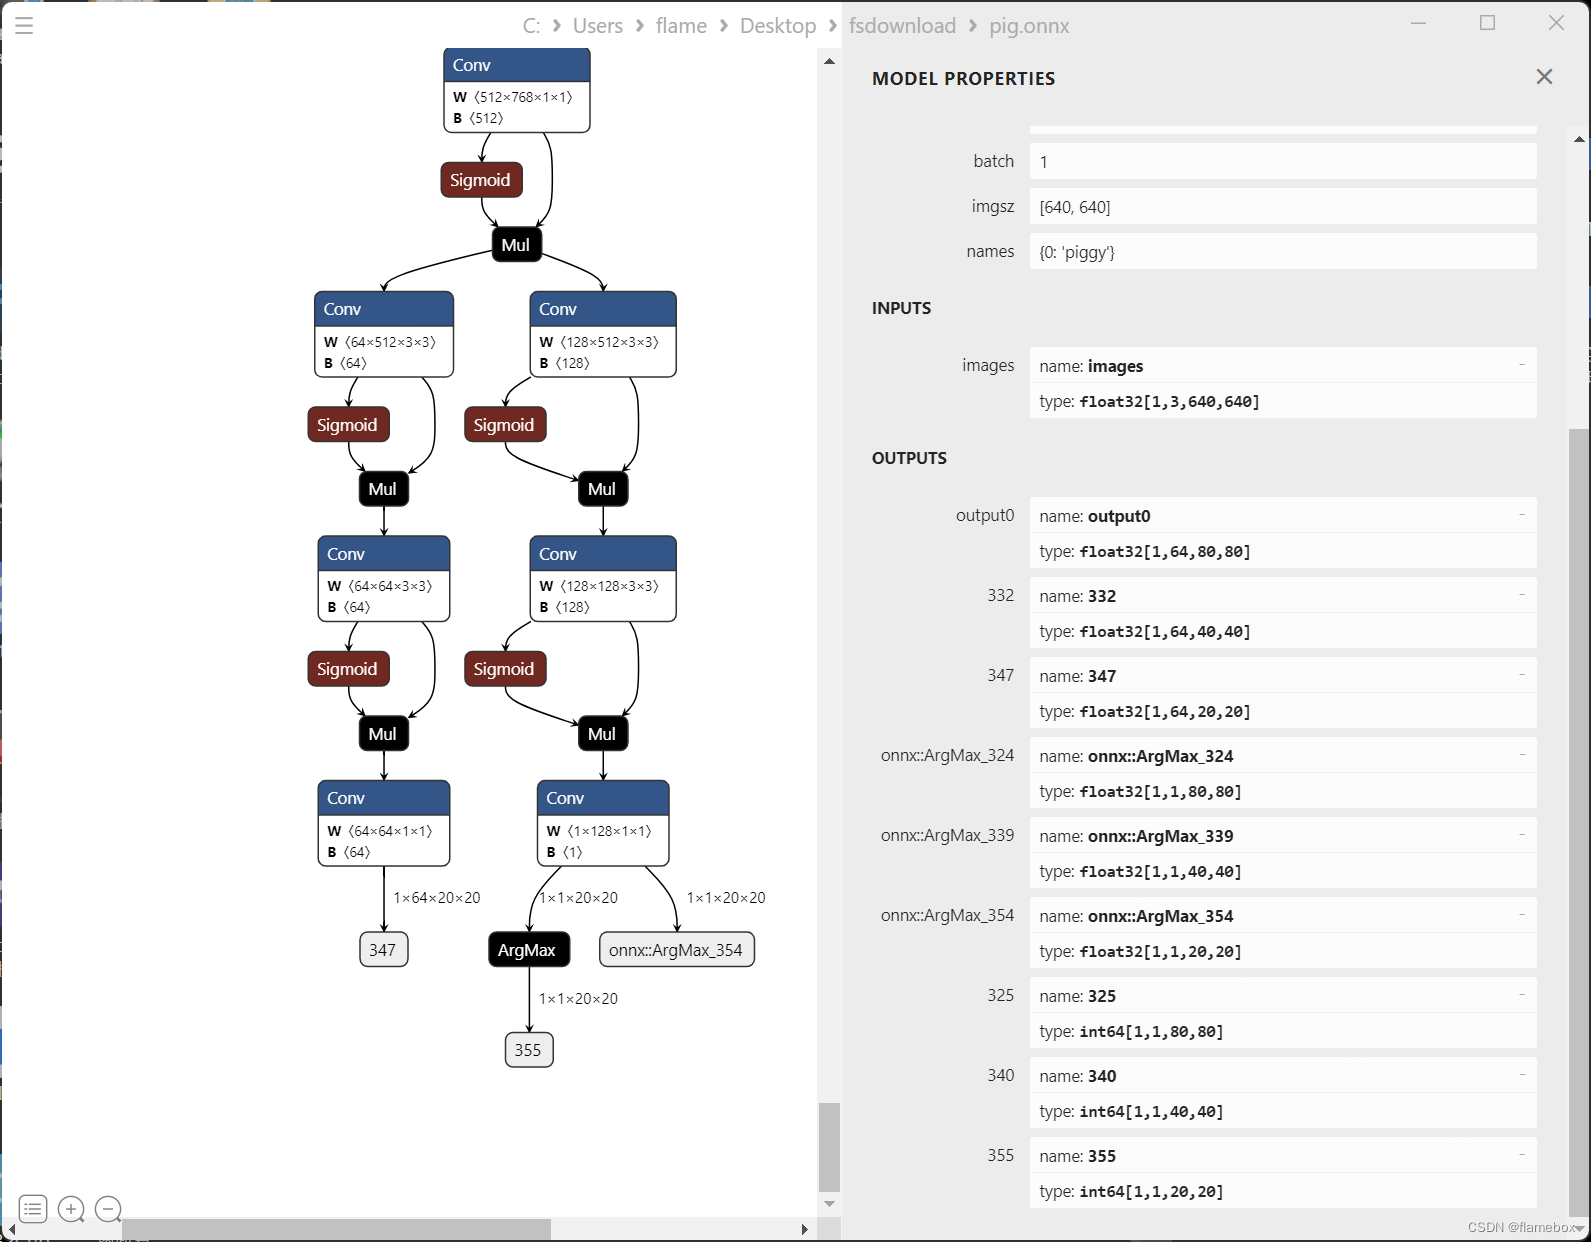Maximize the Netron window
Viewport: 1591px width, 1242px height.
tap(1487, 23)
